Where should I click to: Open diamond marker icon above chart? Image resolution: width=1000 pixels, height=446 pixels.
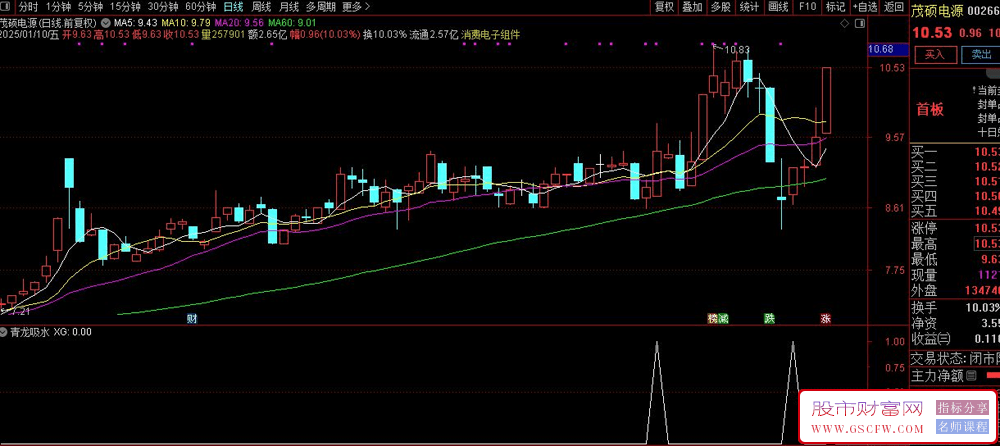pos(844,23)
